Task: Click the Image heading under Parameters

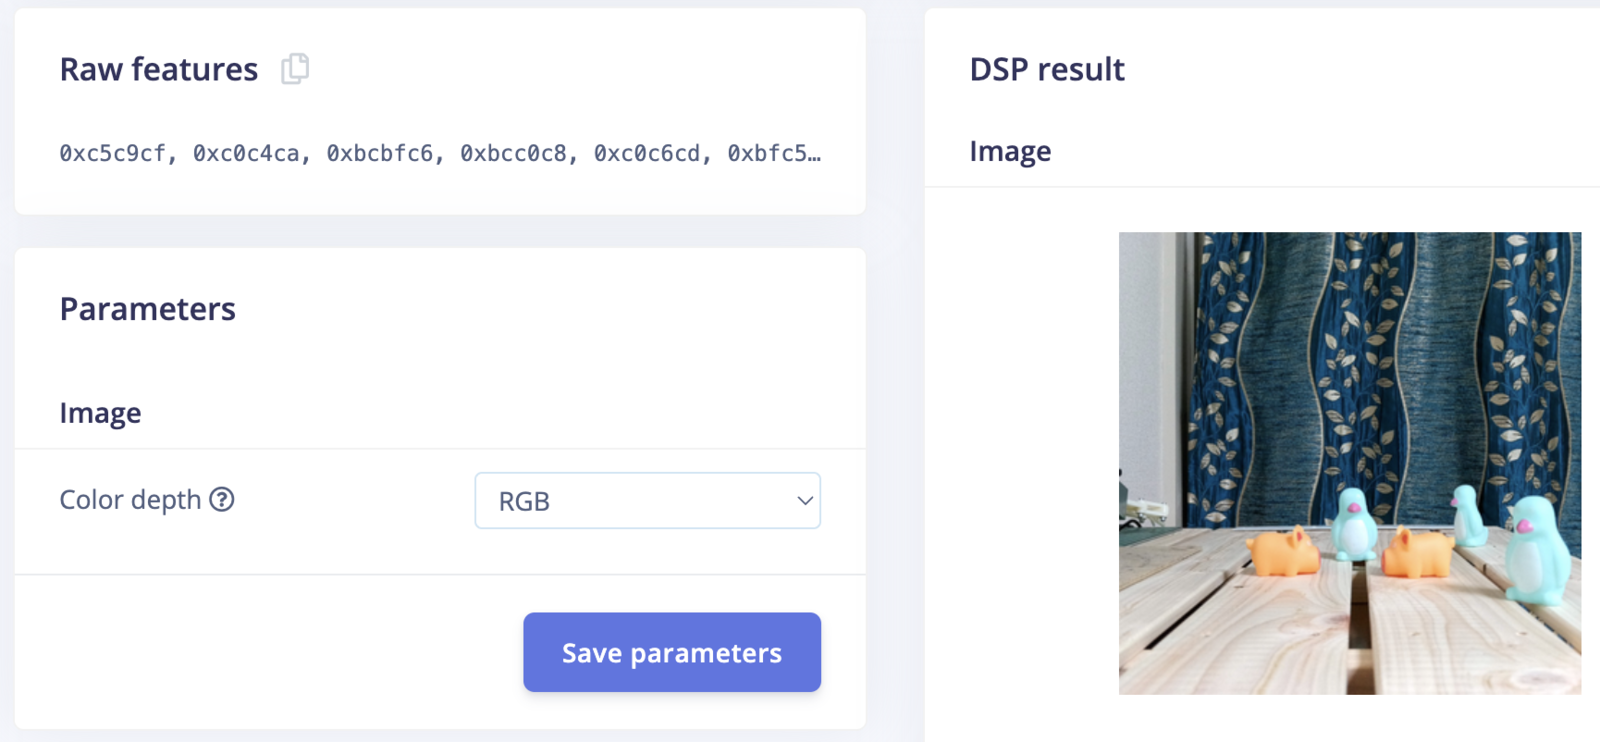Action: (x=100, y=413)
